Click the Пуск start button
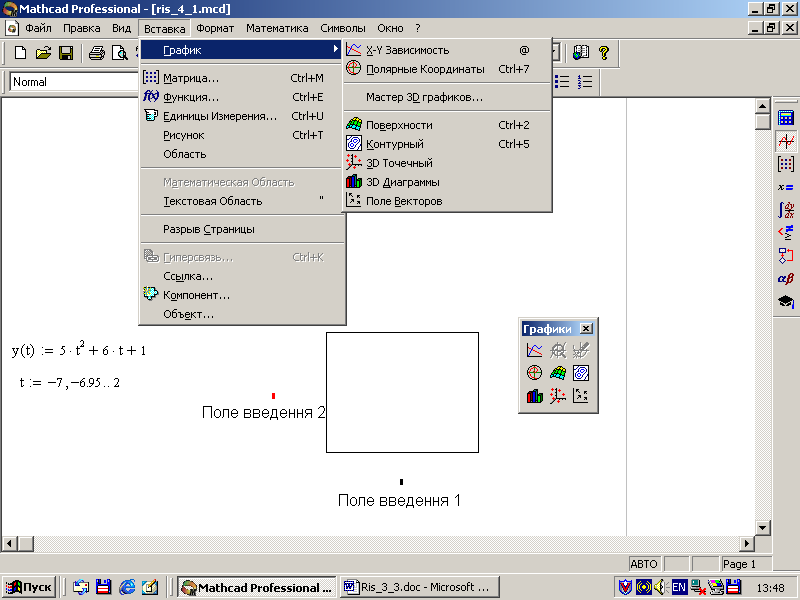 click(29, 587)
